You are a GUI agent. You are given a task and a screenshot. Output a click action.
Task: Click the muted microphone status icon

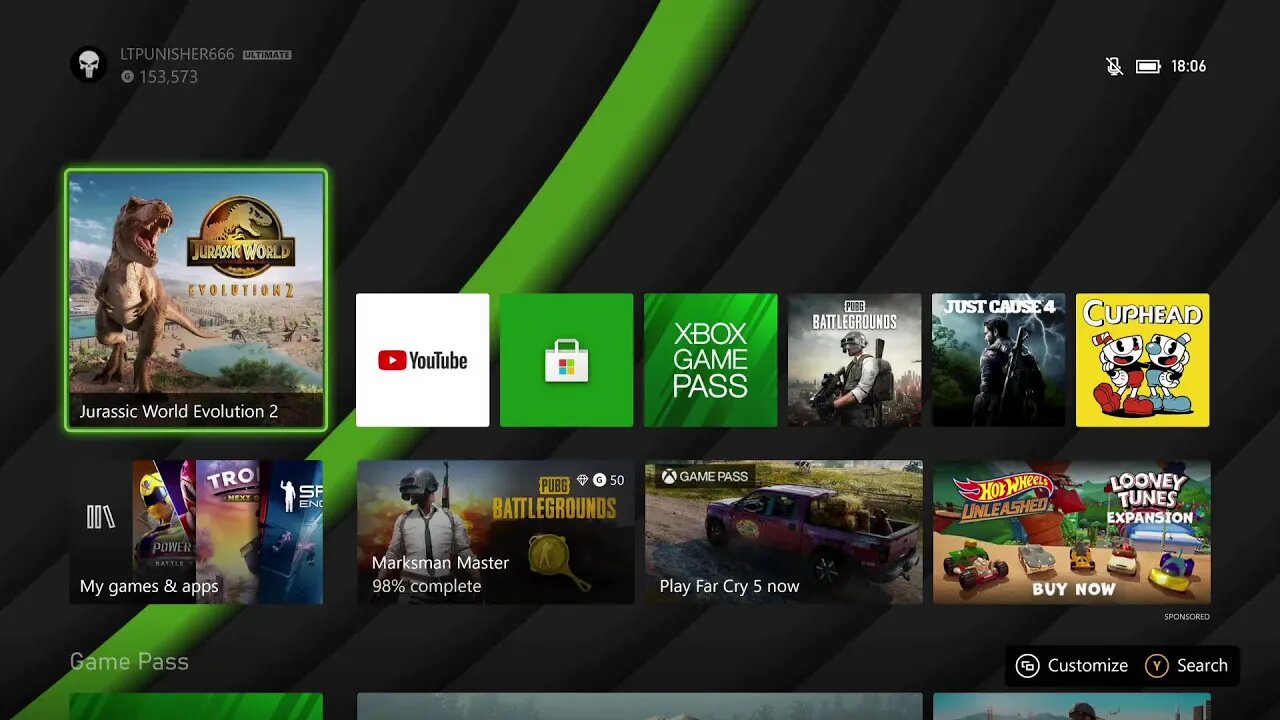pos(1114,66)
